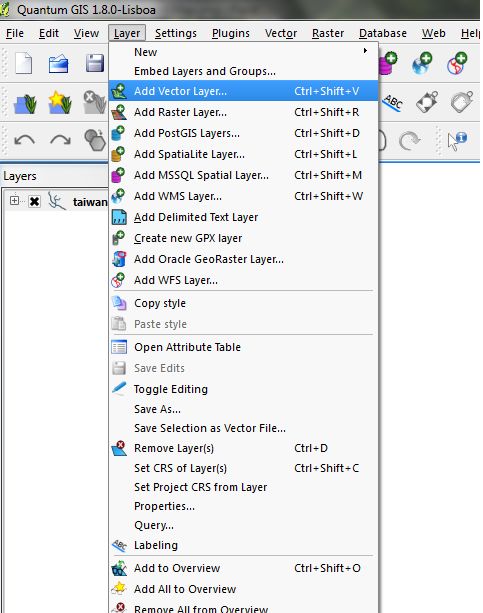Screen dimensions: 483x613
Task: Choose Add Delimited Text Layer
Action: click(243, 217)
